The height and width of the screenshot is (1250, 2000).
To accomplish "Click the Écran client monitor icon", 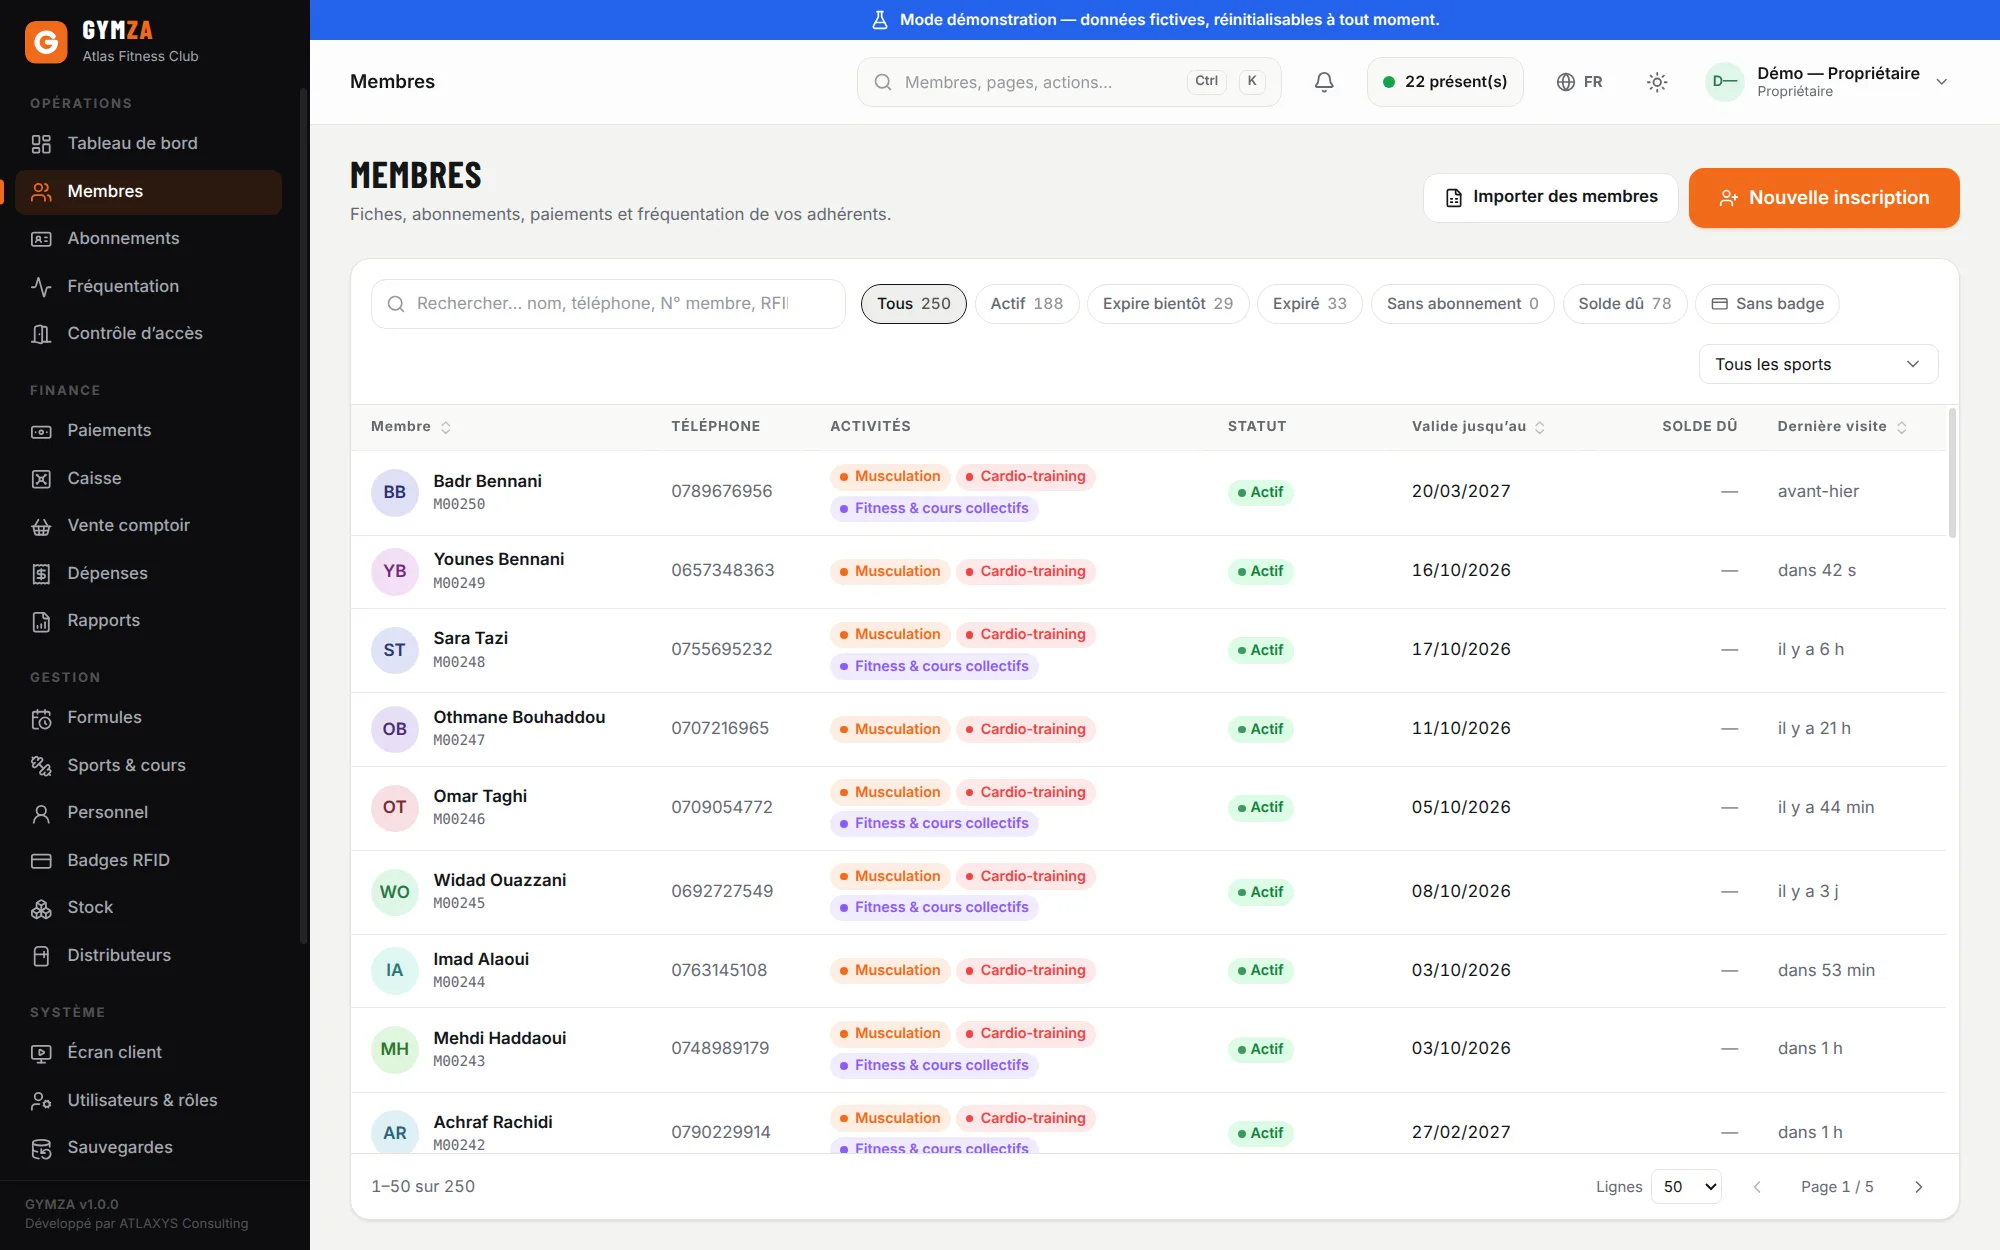I will coord(41,1053).
